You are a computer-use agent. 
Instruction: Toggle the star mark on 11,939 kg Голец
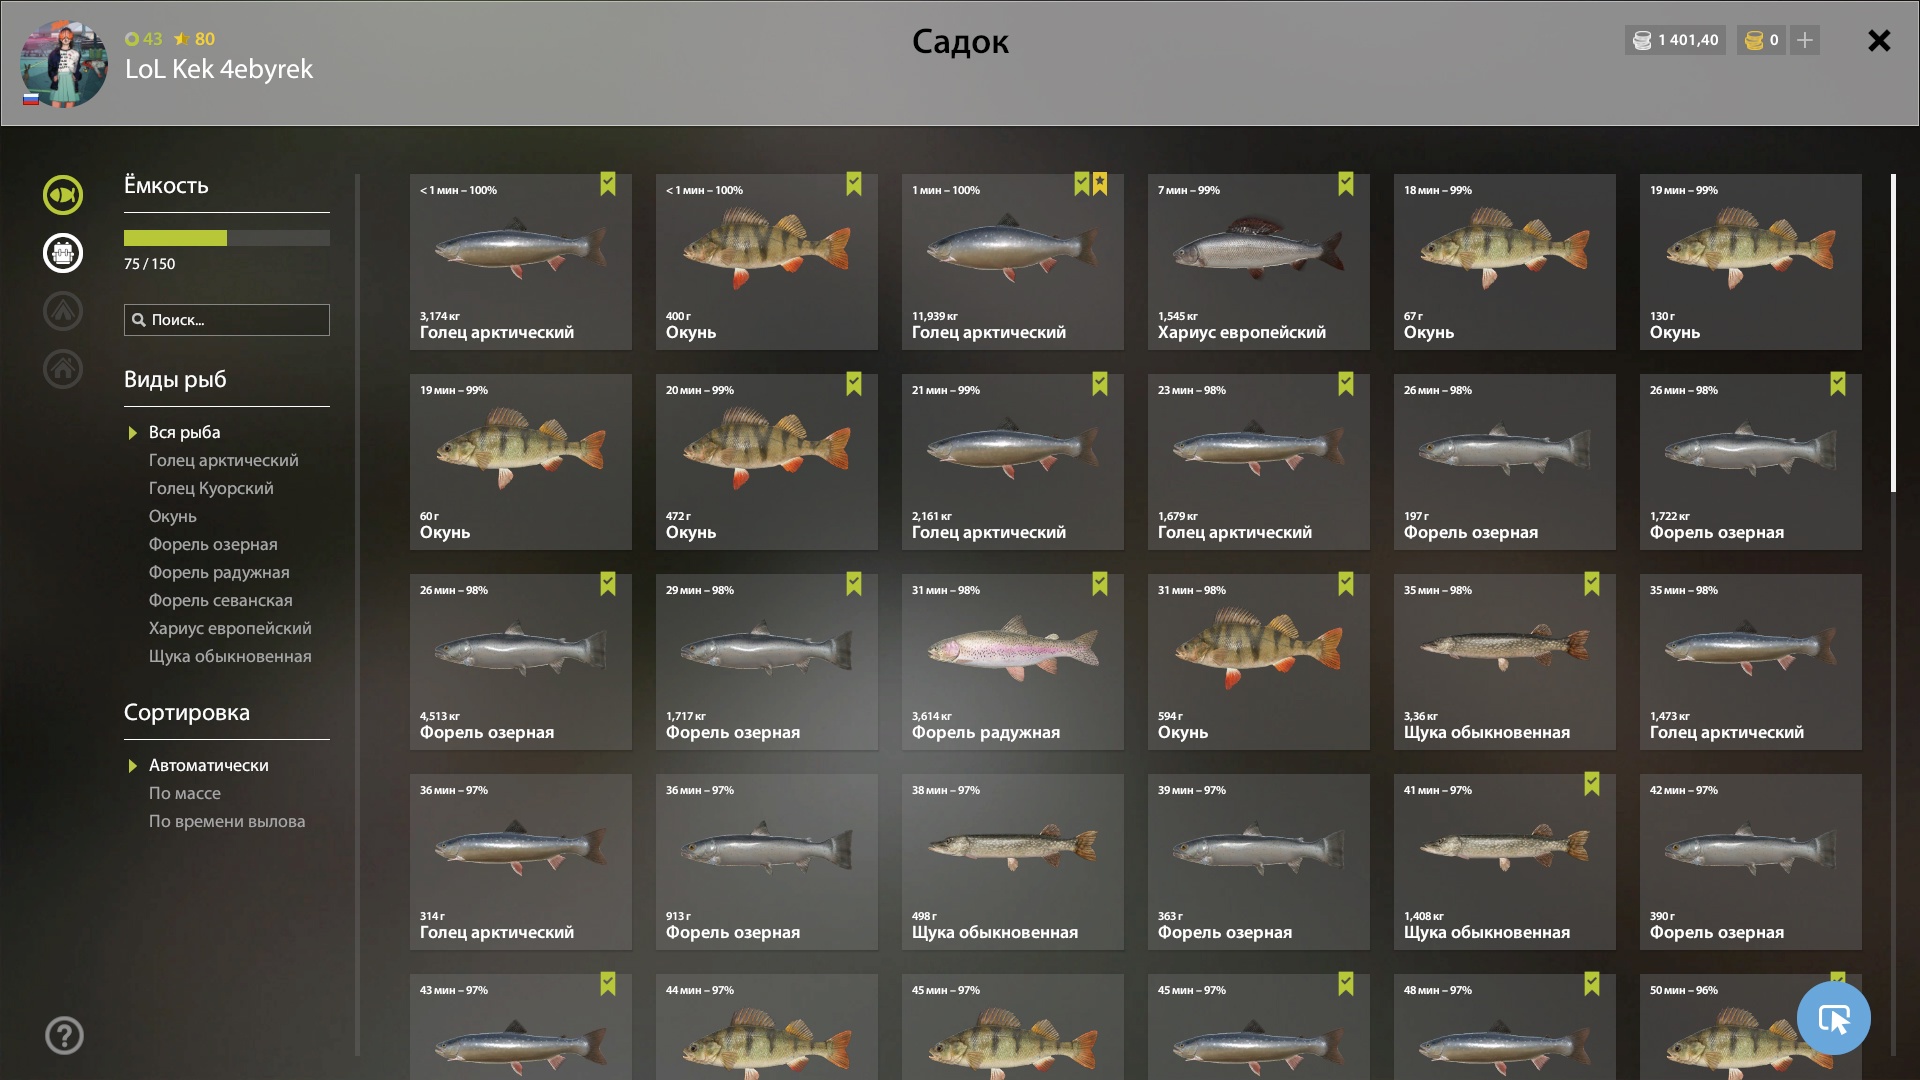1100,184
